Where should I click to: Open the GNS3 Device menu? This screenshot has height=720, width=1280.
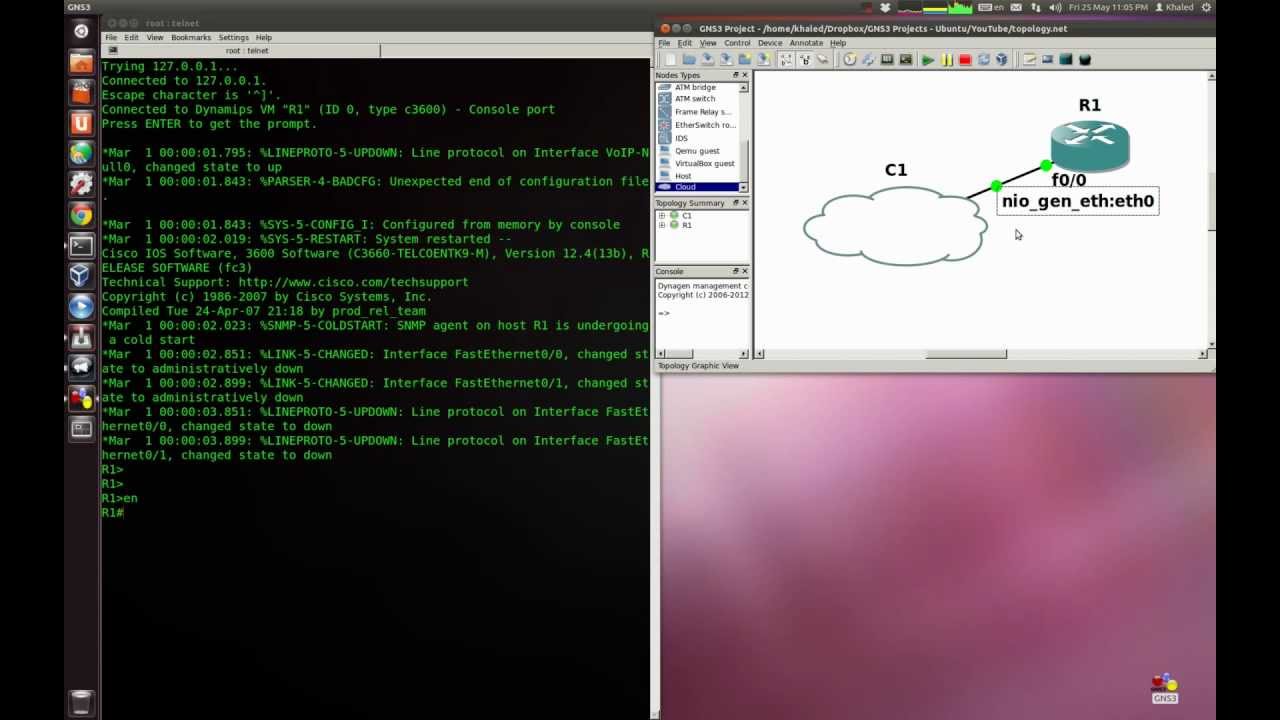pyautogui.click(x=770, y=43)
